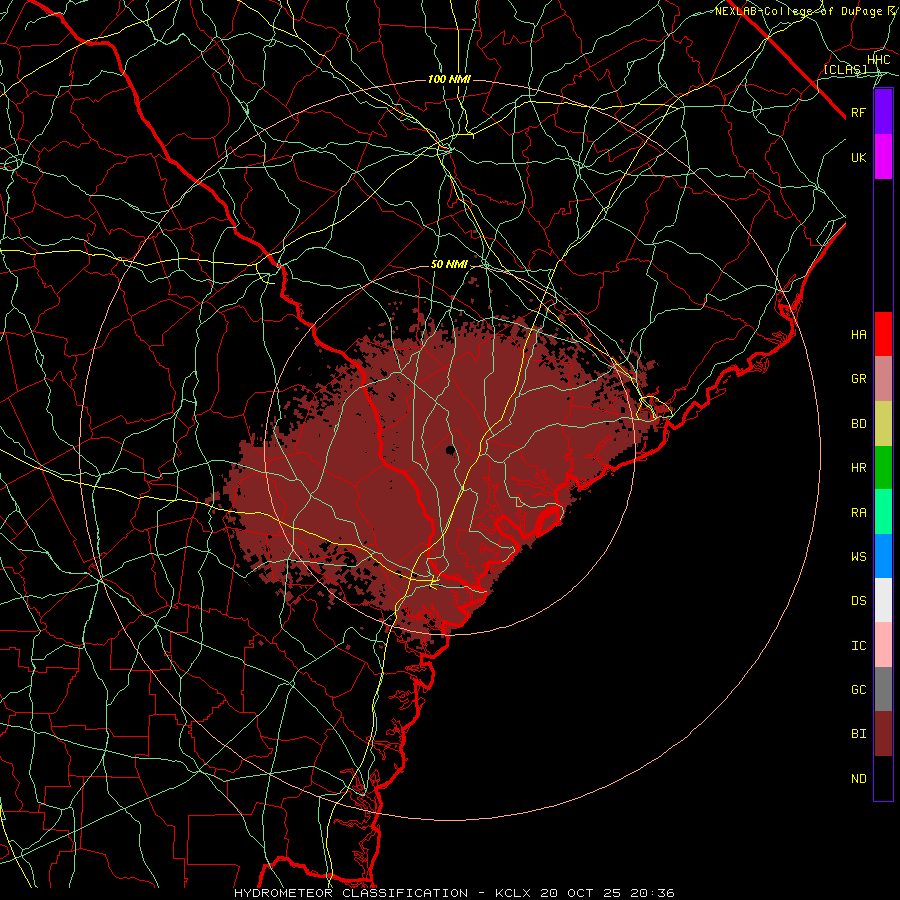Click the GR legend label
The height and width of the screenshot is (900, 900).
tap(859, 379)
